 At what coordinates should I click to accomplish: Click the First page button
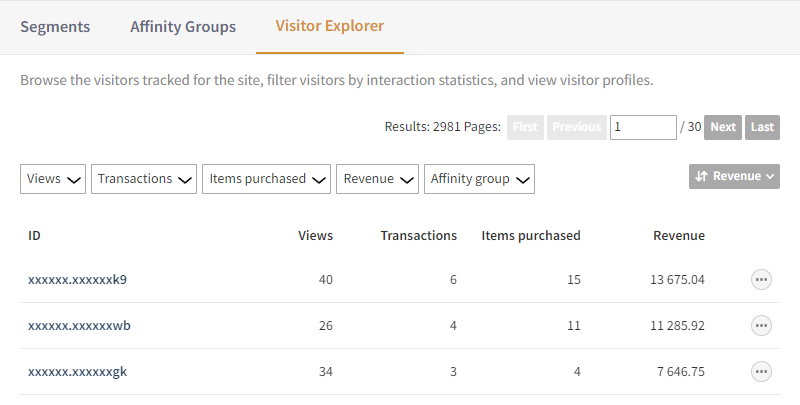pos(525,127)
